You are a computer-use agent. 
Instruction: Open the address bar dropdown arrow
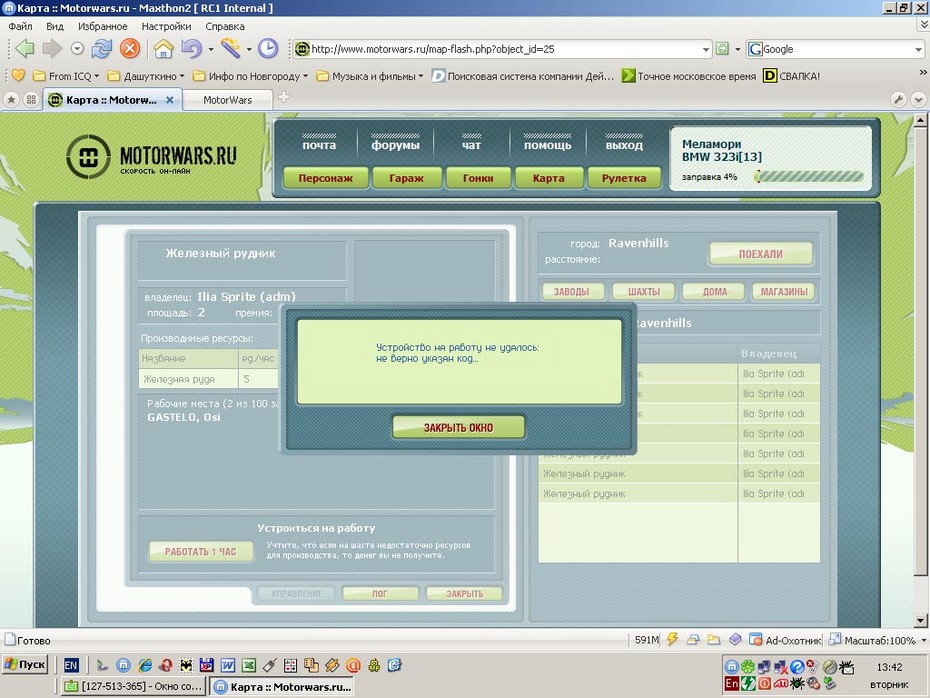(706, 49)
